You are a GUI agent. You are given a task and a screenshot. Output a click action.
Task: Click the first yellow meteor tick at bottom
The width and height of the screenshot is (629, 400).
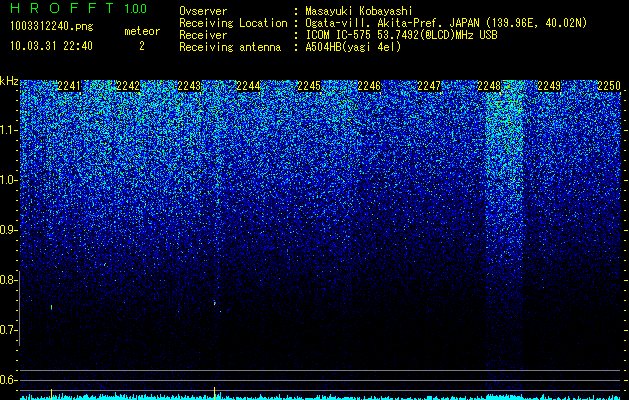tap(51, 393)
